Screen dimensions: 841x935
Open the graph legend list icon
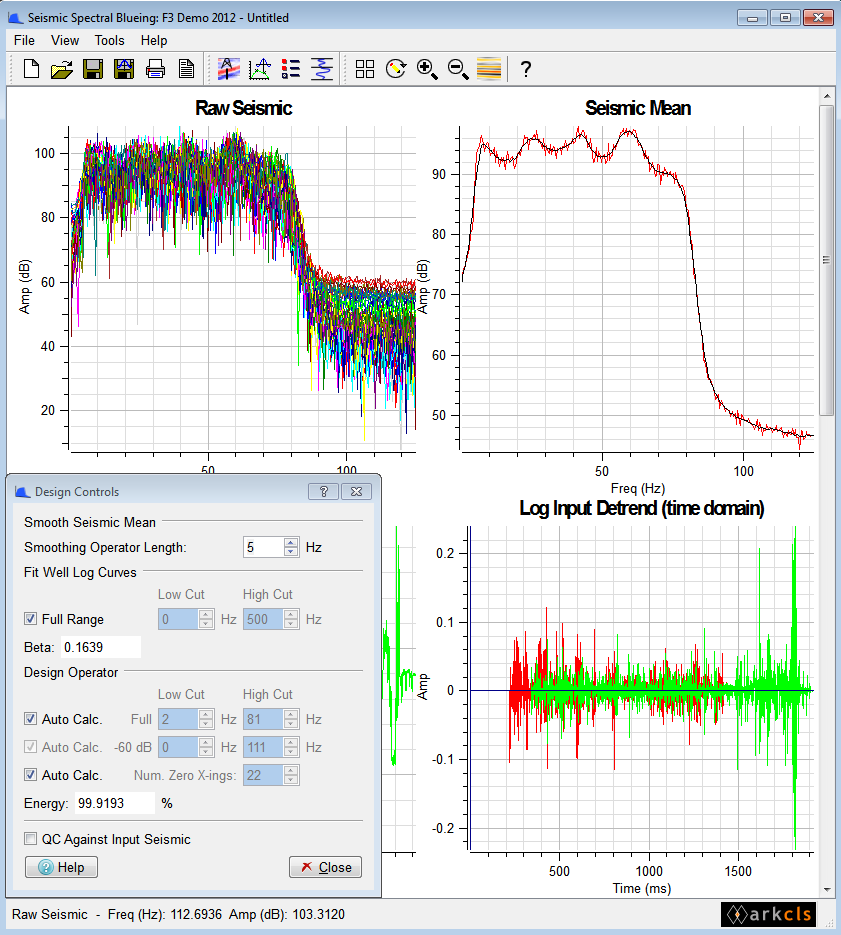click(292, 69)
